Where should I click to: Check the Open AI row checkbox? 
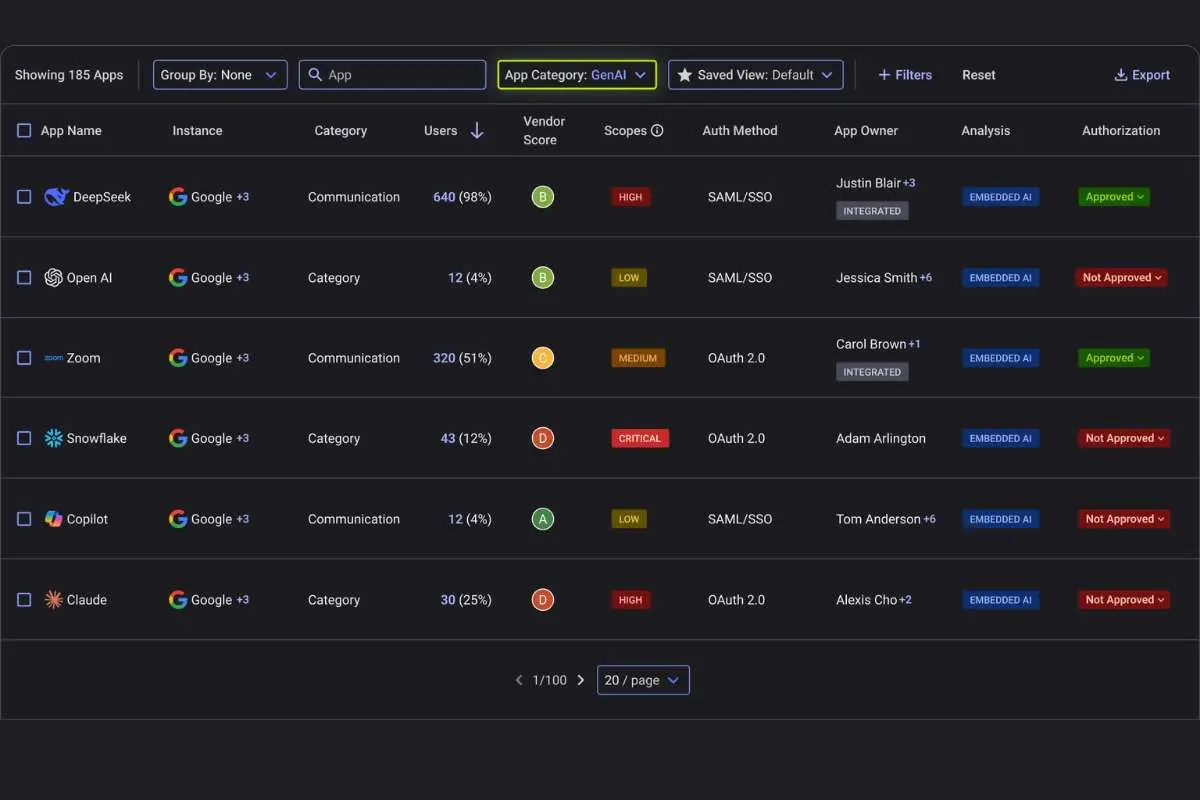(x=24, y=278)
